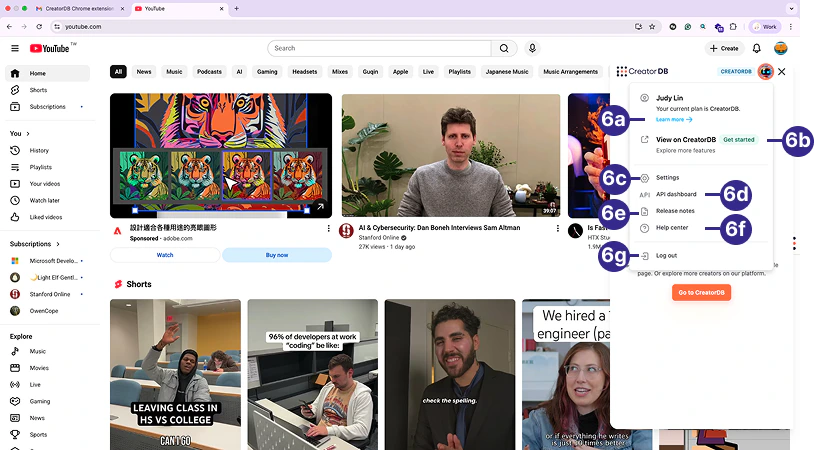Click the Go to CreatorDB button
Viewport: 814px width, 450px height.
click(x=701, y=292)
